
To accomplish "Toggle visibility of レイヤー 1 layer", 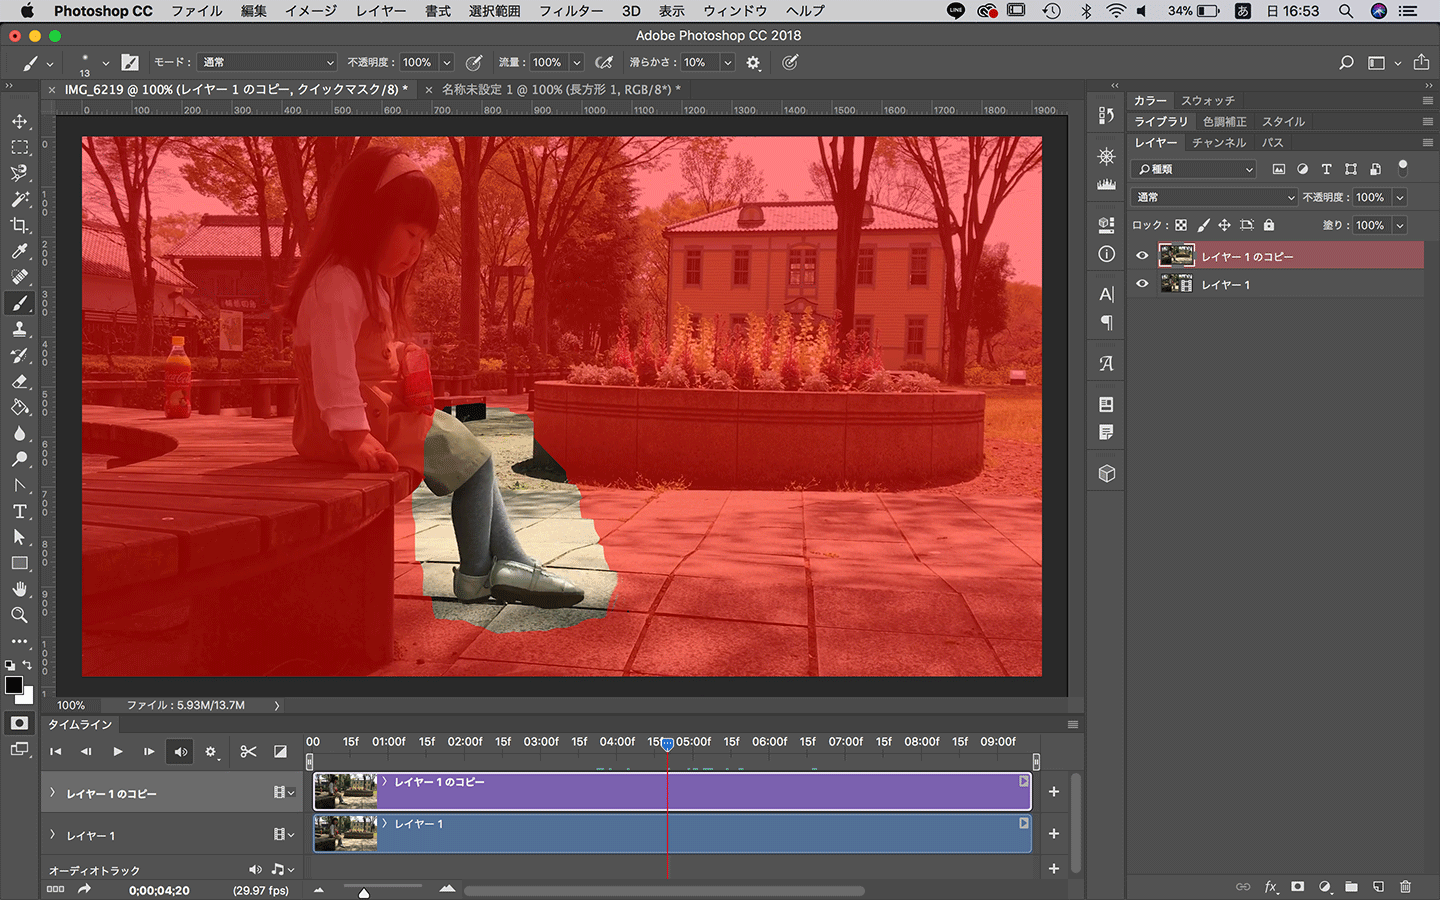I will [1142, 284].
